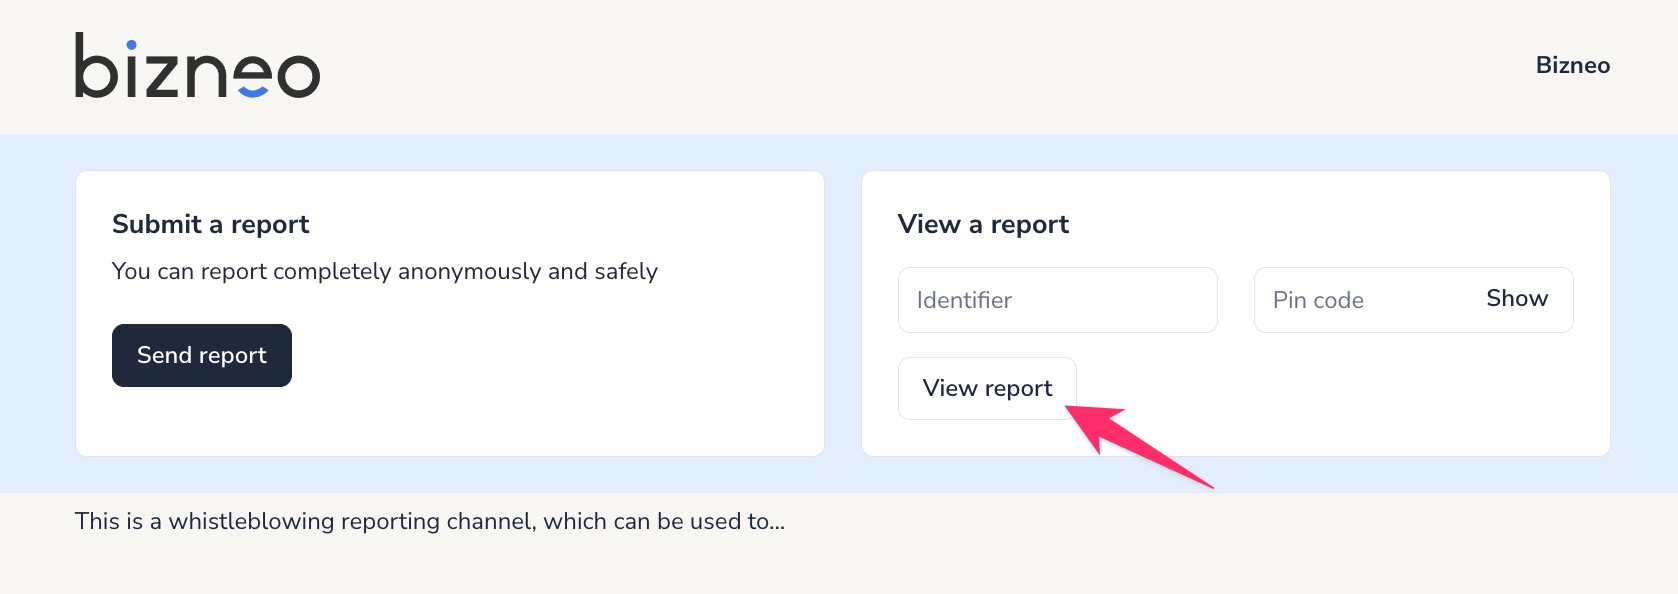
Task: Click the "View a report" heading
Action: 983,224
